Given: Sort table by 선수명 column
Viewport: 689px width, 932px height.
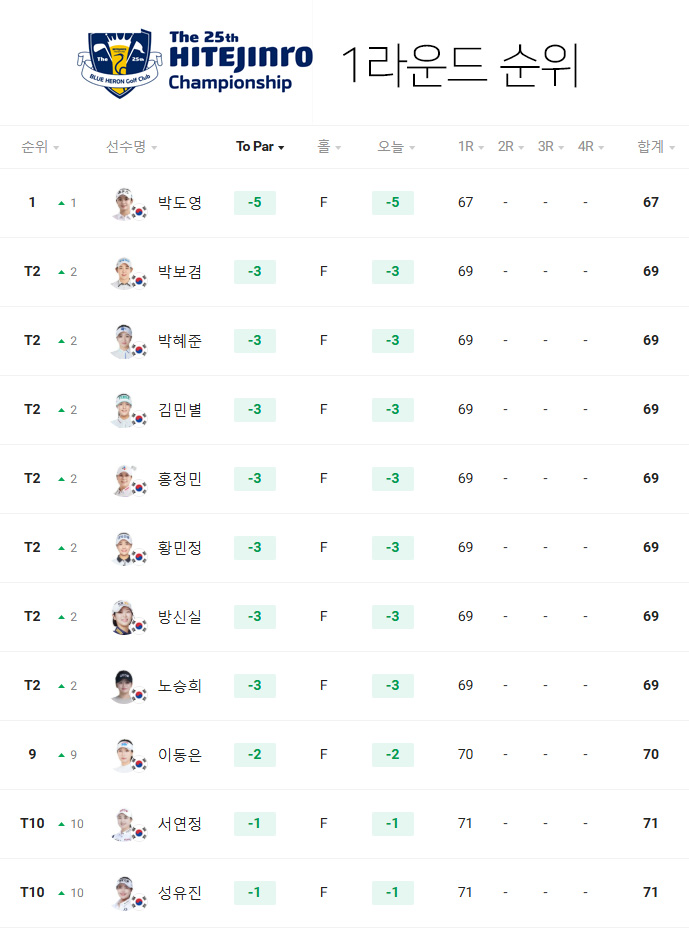Looking at the screenshot, I should (x=131, y=147).
